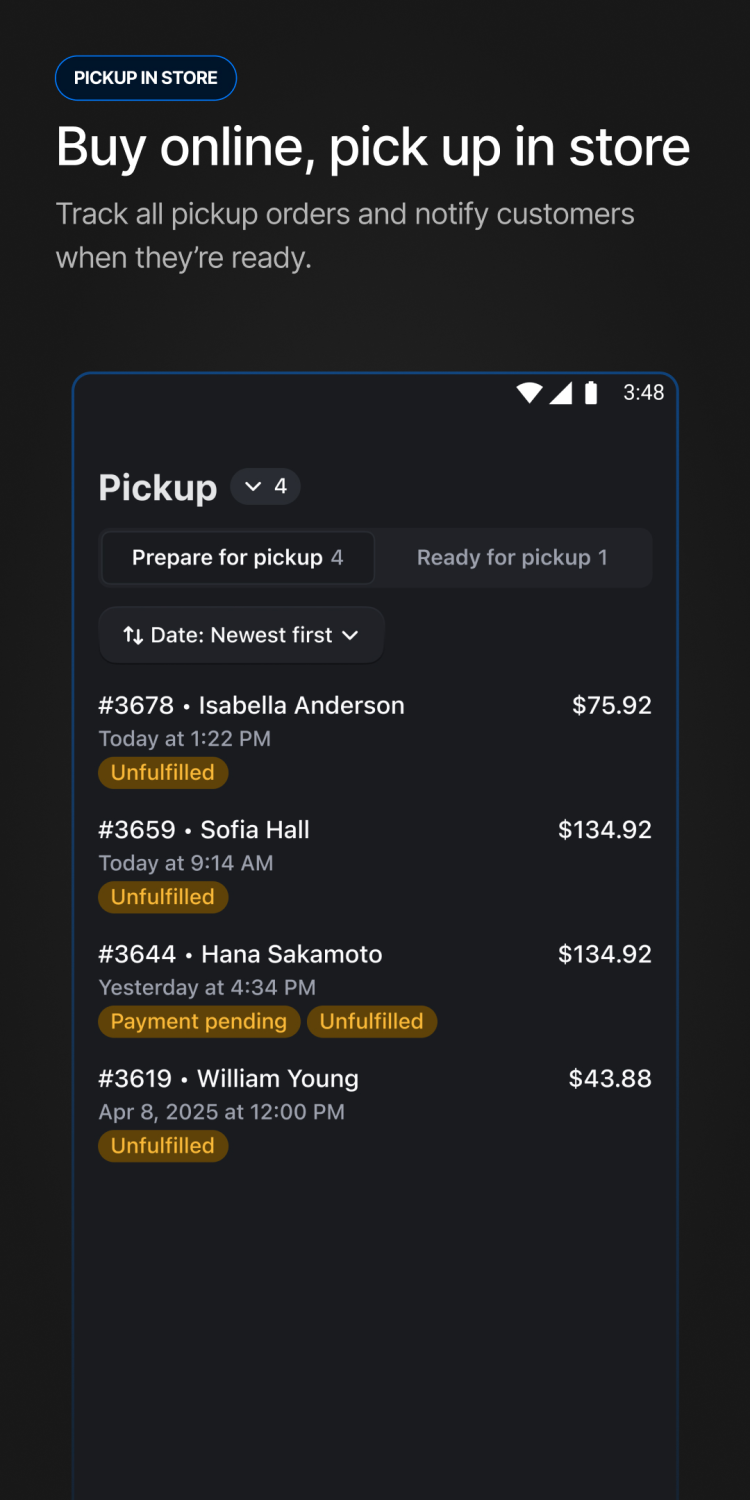Click Unfulfilled badge on Isabella Anderson's order
750x1500 pixels.
click(163, 772)
